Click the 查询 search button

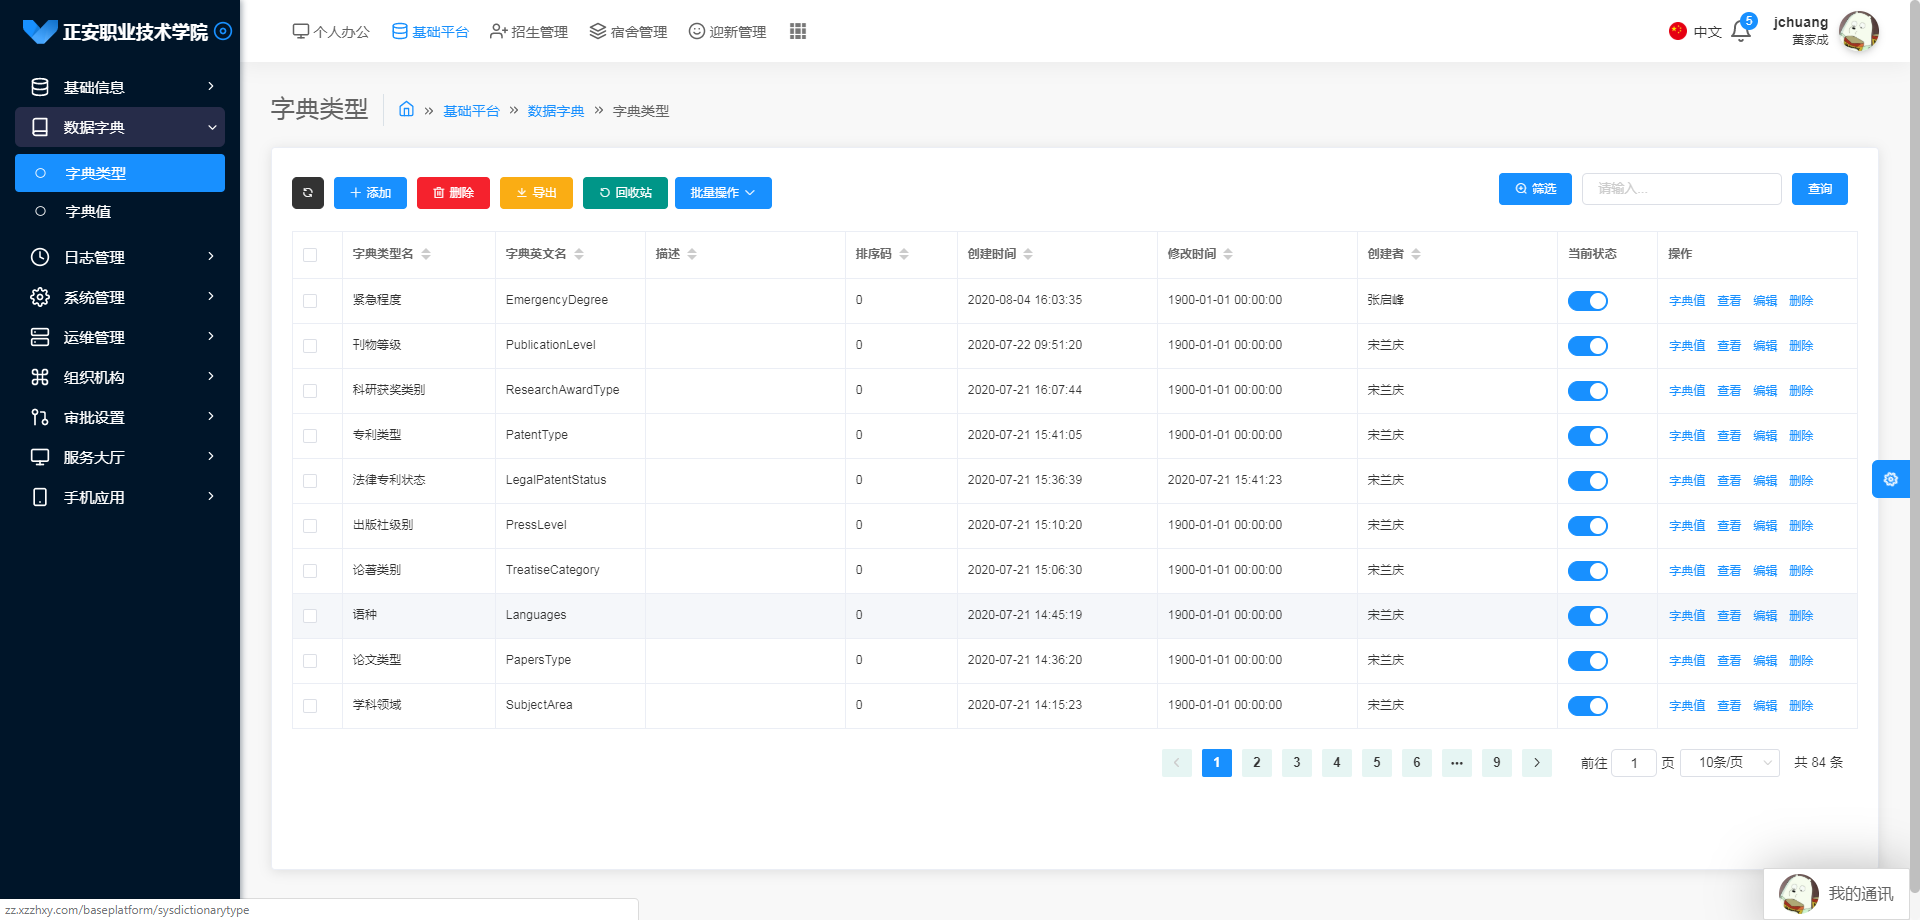[1820, 189]
